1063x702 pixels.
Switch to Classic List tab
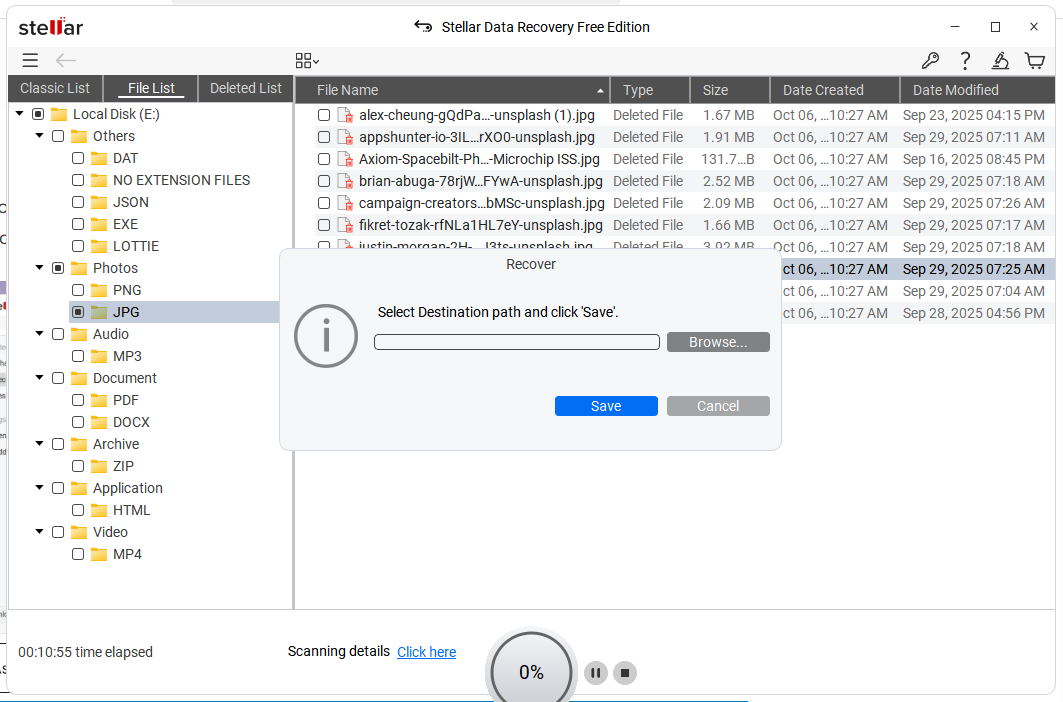pyautogui.click(x=55, y=88)
